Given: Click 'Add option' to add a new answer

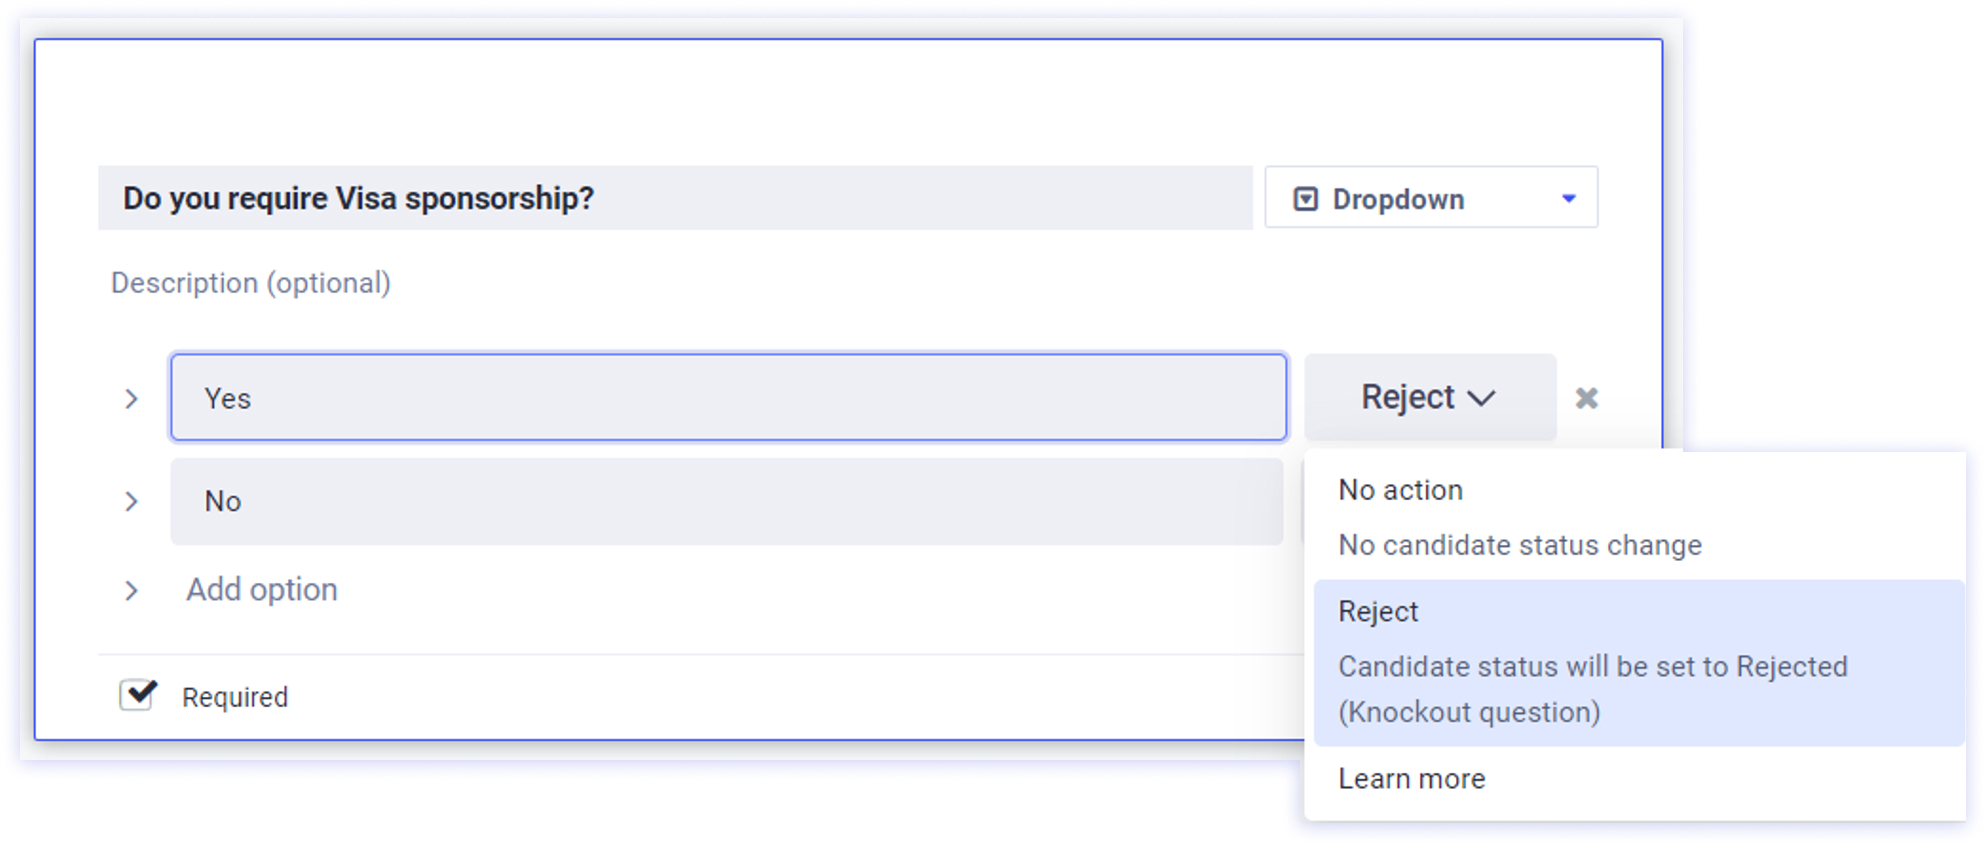Looking at the screenshot, I should point(262,590).
